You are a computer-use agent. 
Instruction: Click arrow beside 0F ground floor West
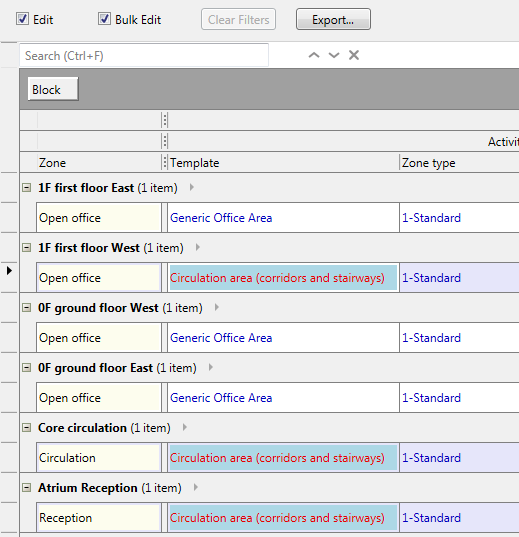click(217, 307)
